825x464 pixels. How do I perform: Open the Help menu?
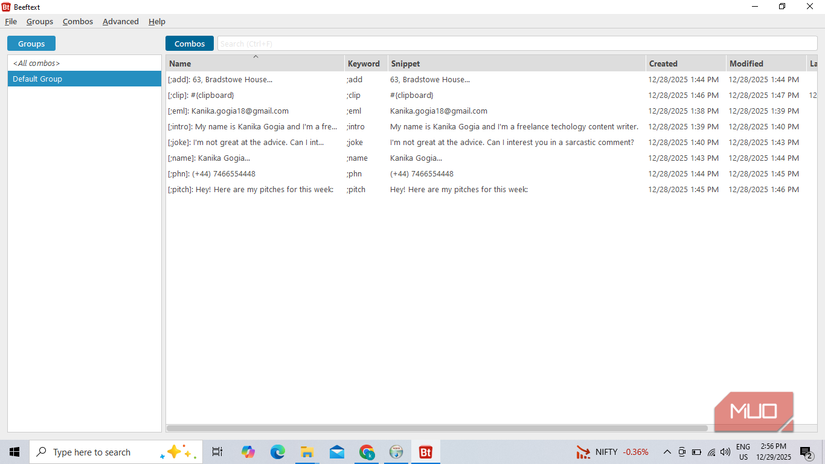click(x=157, y=22)
